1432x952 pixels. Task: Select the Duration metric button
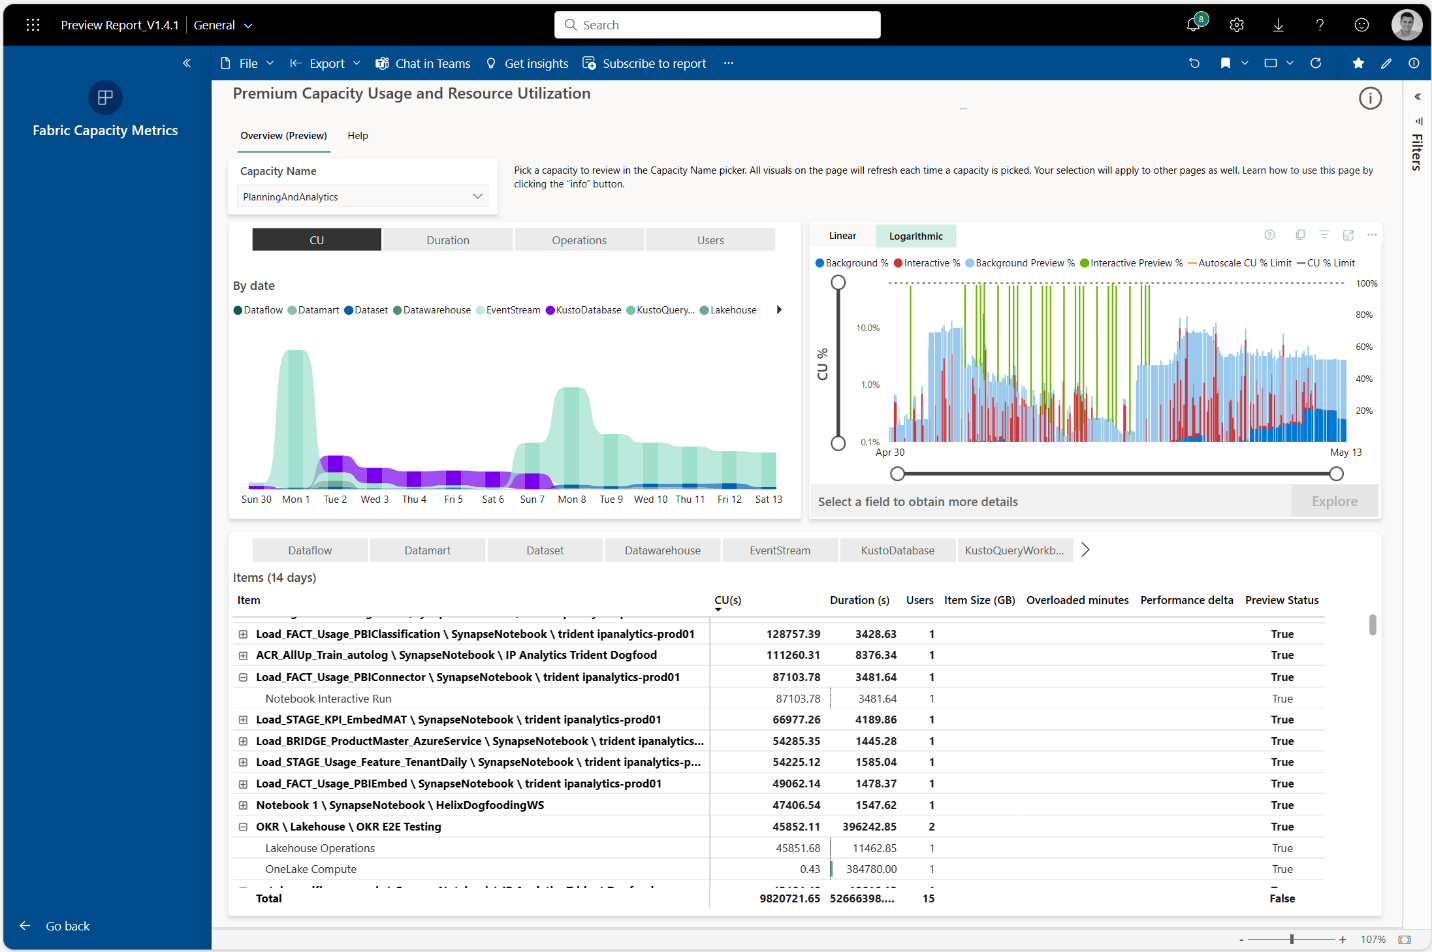(x=448, y=240)
